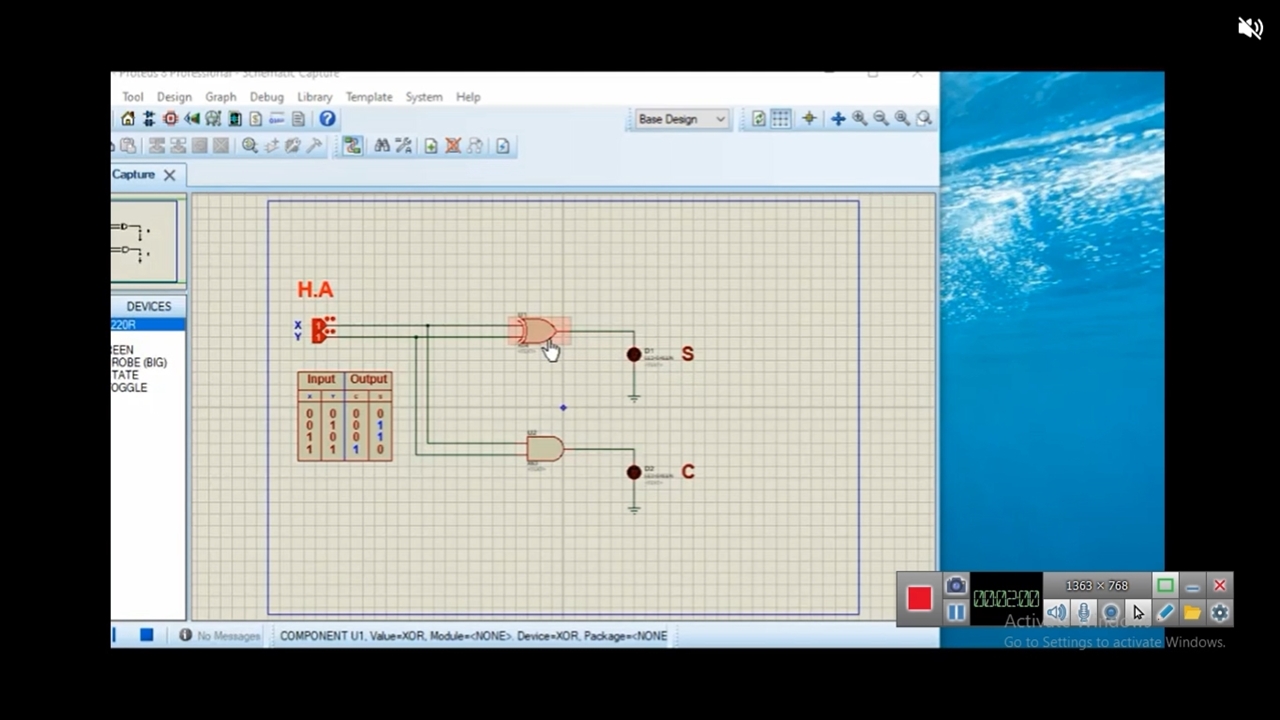Click the zoom in magnifier icon
Viewport: 1280px width, 720px height.
[x=860, y=119]
